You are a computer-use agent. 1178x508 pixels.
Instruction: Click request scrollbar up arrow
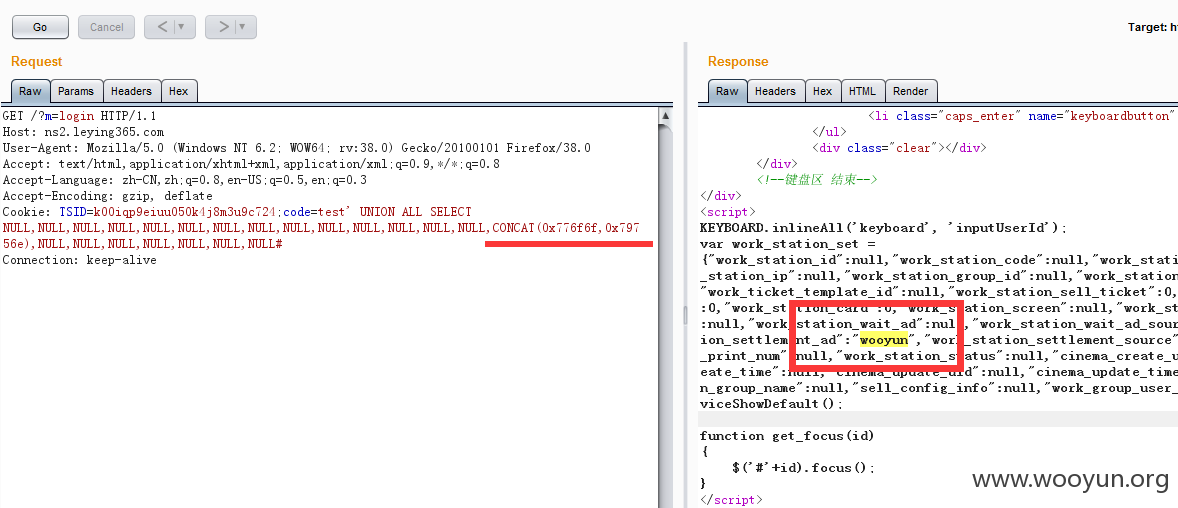point(666,116)
